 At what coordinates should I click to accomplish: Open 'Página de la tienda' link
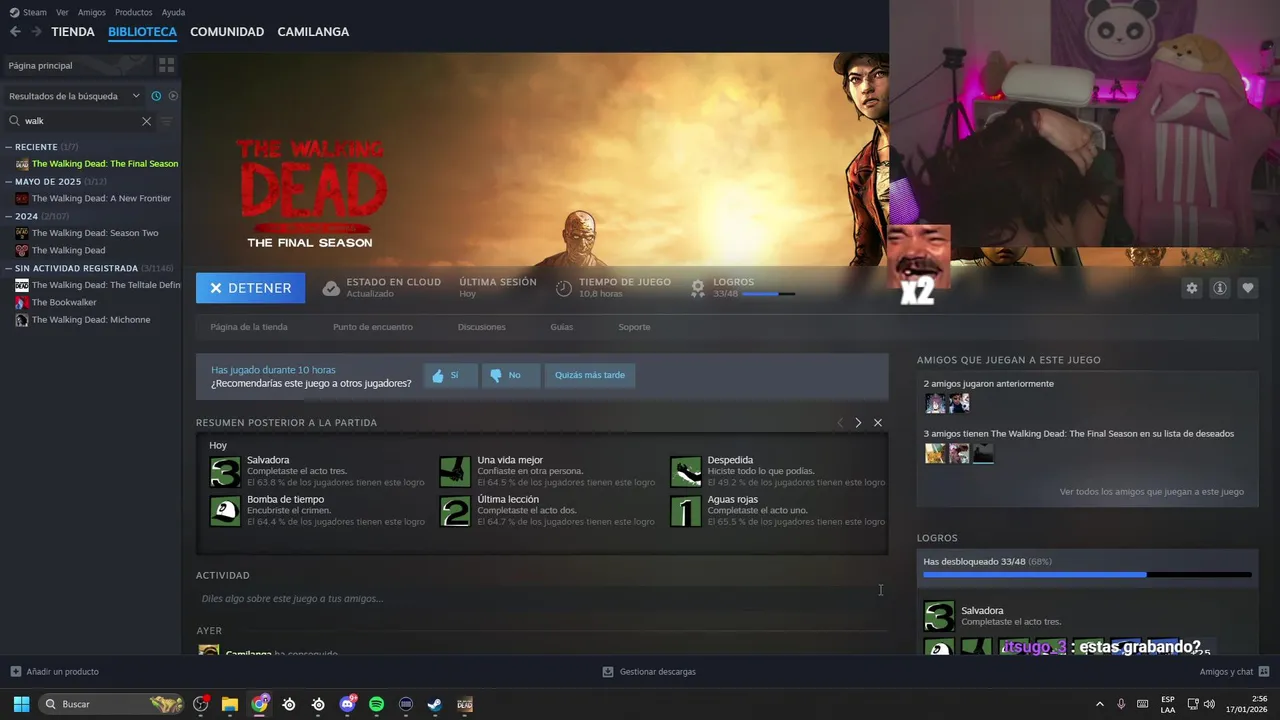249,327
